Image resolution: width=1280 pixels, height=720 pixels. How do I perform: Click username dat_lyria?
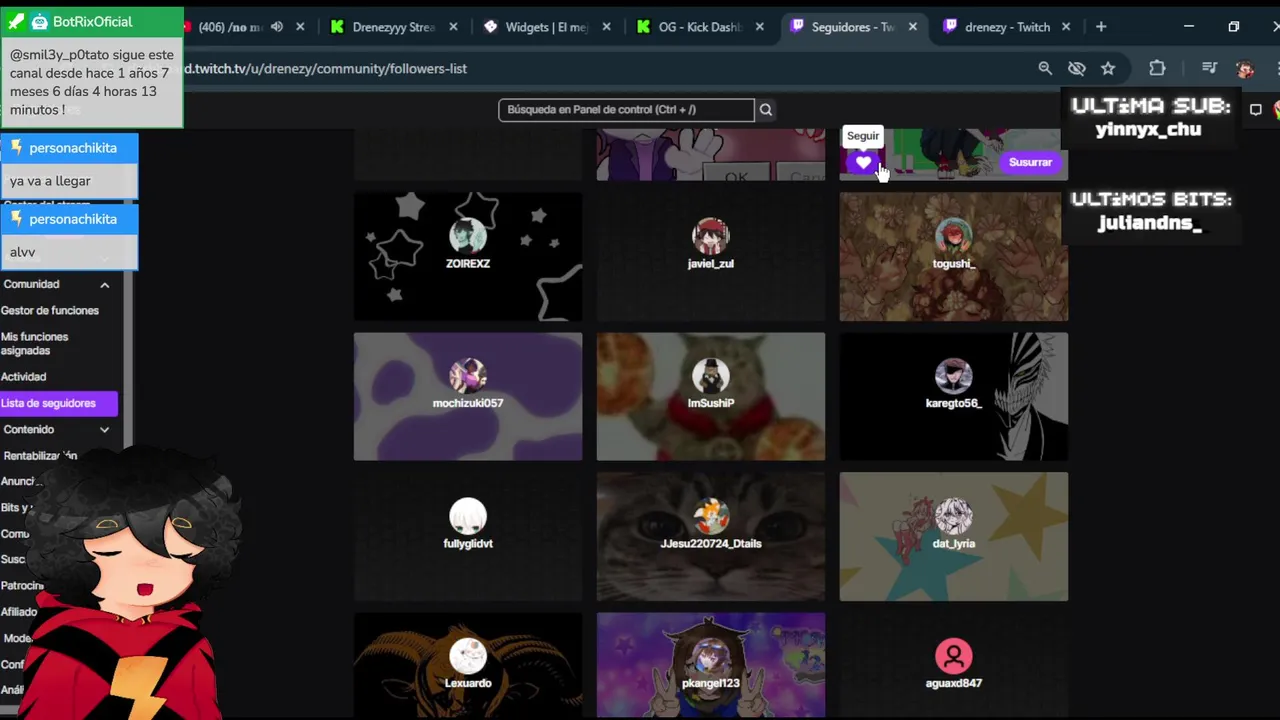pos(954,543)
